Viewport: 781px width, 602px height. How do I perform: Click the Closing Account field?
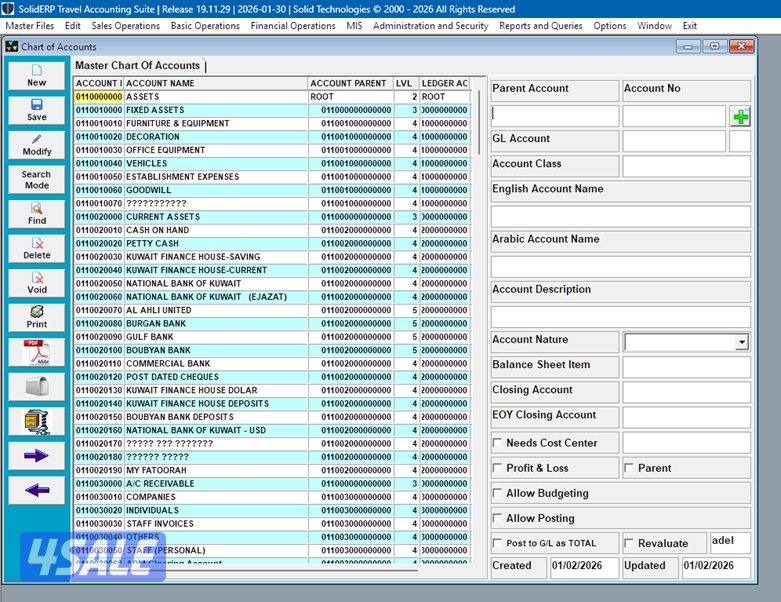pos(686,392)
